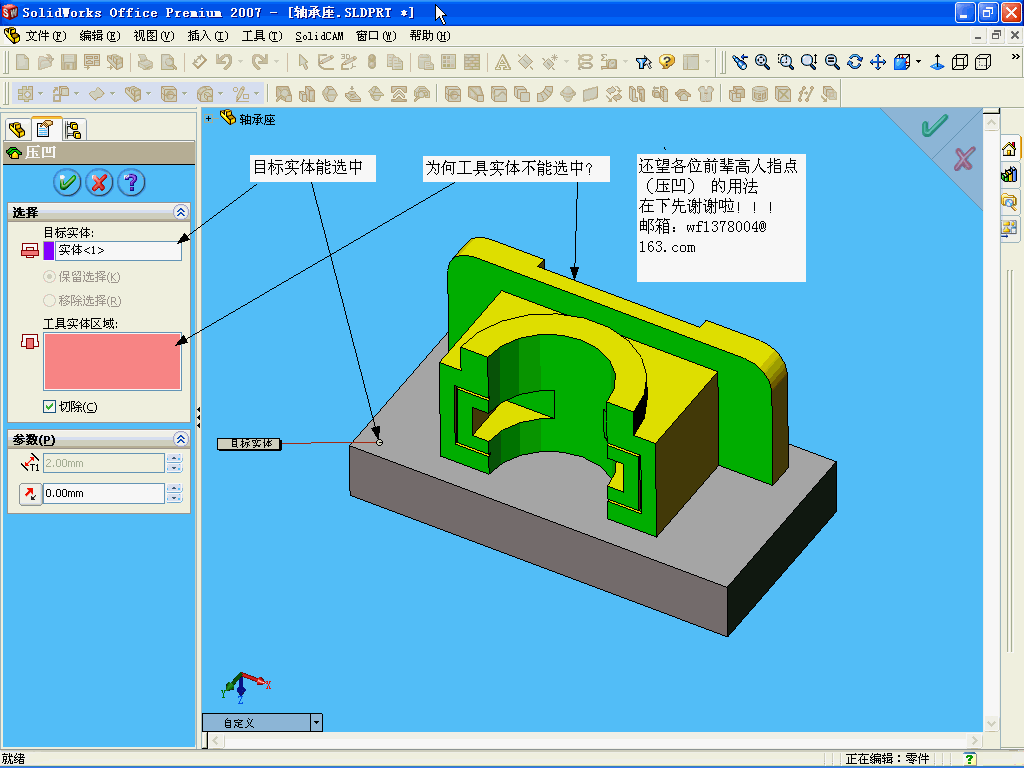Open the 工具(T) menu

tap(262, 36)
